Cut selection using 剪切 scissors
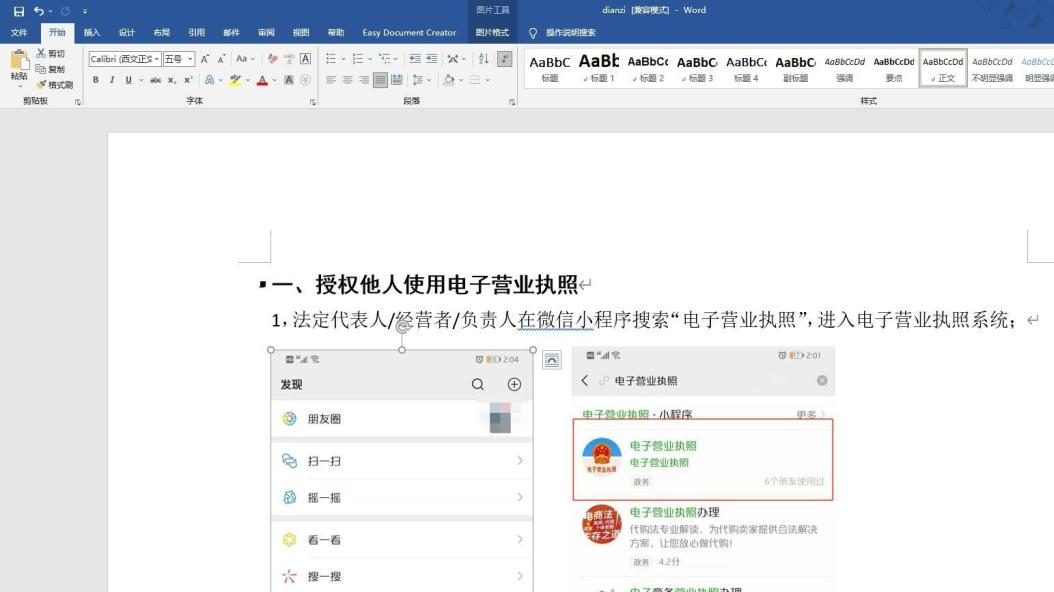 (x=51, y=53)
